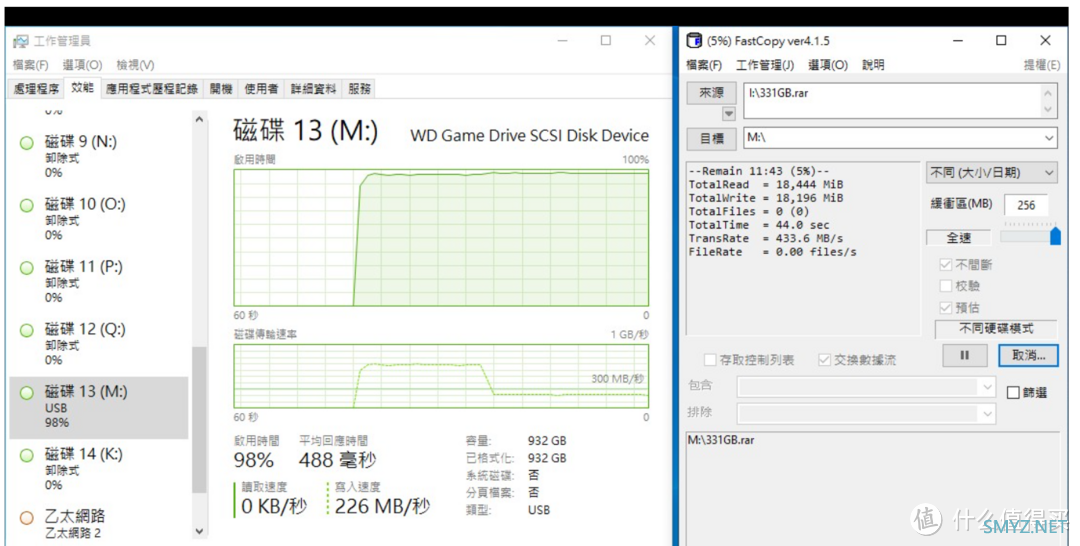Click the sidebar scrollbar thumb in Task Manager
The width and height of the screenshot is (1080, 546).
[199, 420]
